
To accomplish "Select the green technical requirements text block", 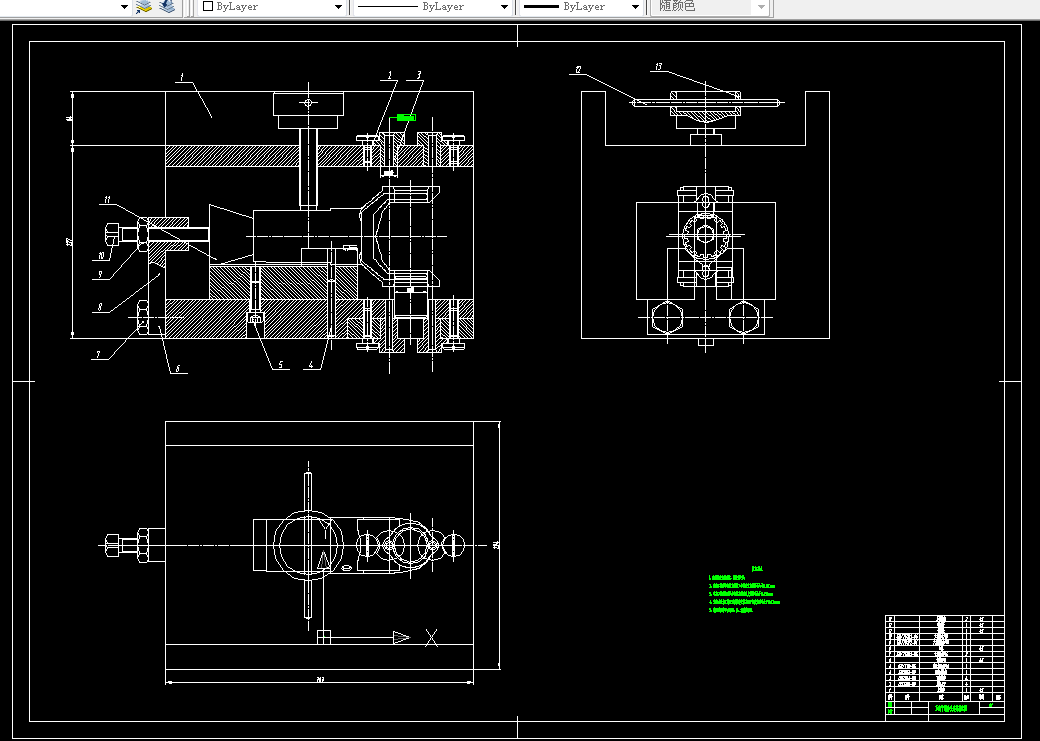I will [x=744, y=590].
